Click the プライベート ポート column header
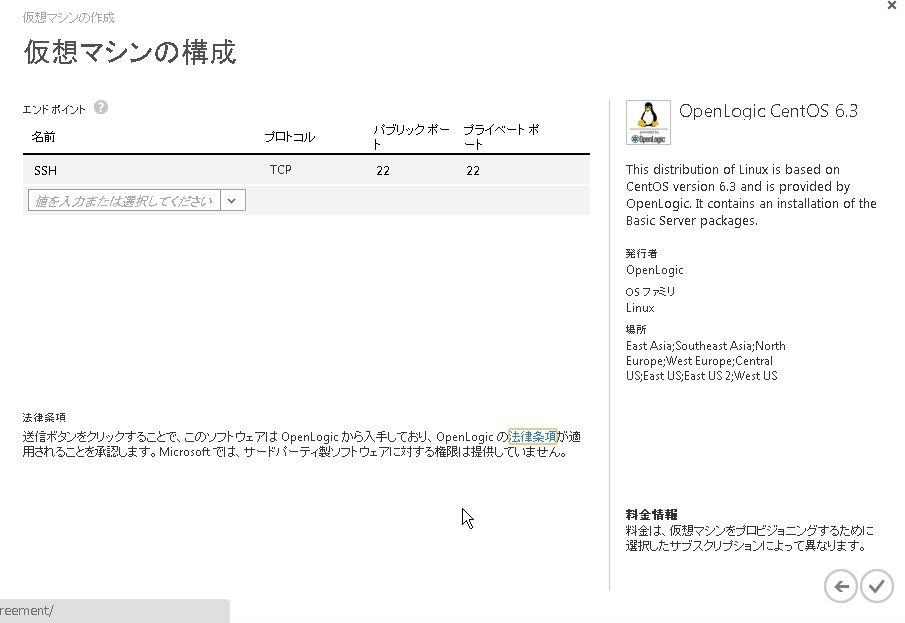The image size is (905, 623). (x=501, y=137)
